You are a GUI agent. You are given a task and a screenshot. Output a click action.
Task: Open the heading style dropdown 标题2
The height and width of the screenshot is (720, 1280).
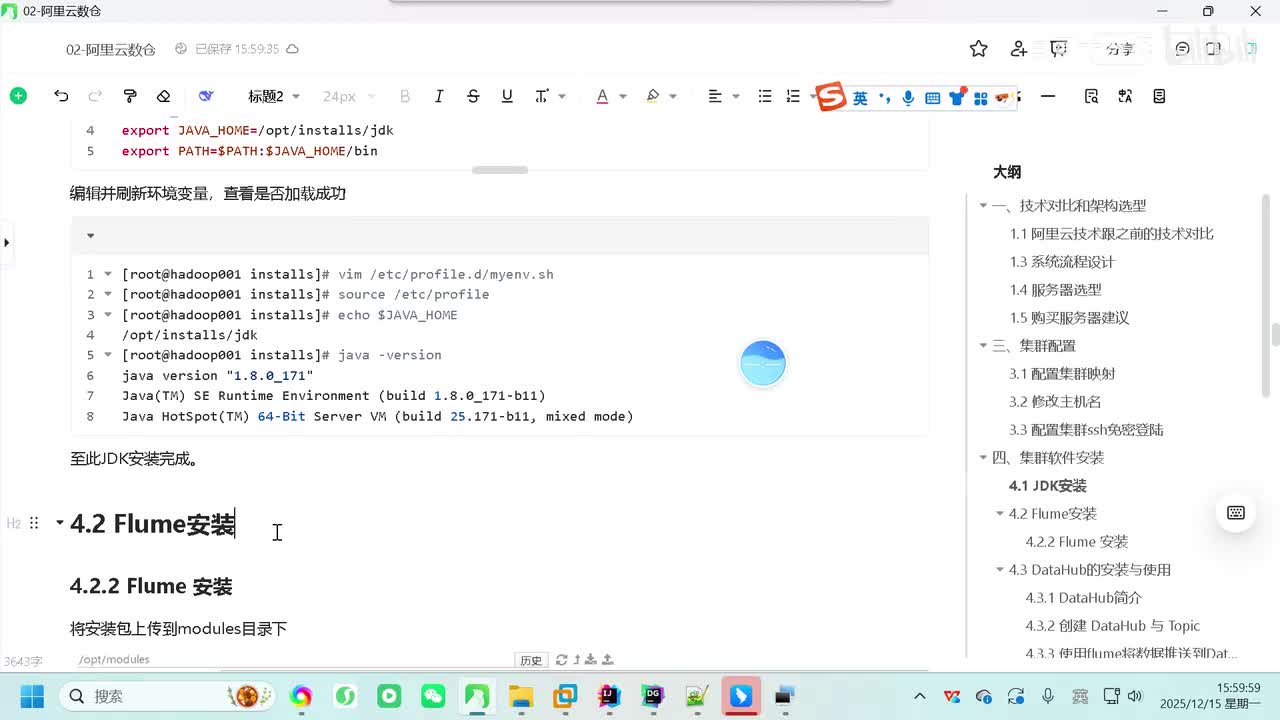point(273,96)
